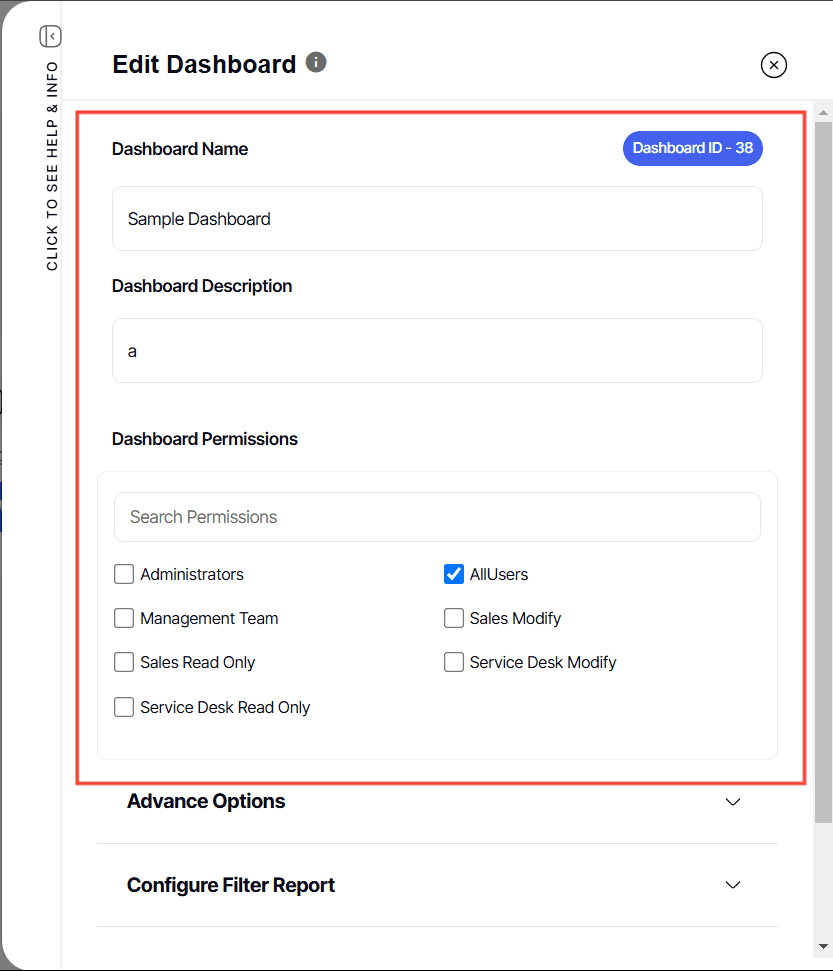The width and height of the screenshot is (833, 971).
Task: Tick the Management Team checkbox
Action: point(124,618)
